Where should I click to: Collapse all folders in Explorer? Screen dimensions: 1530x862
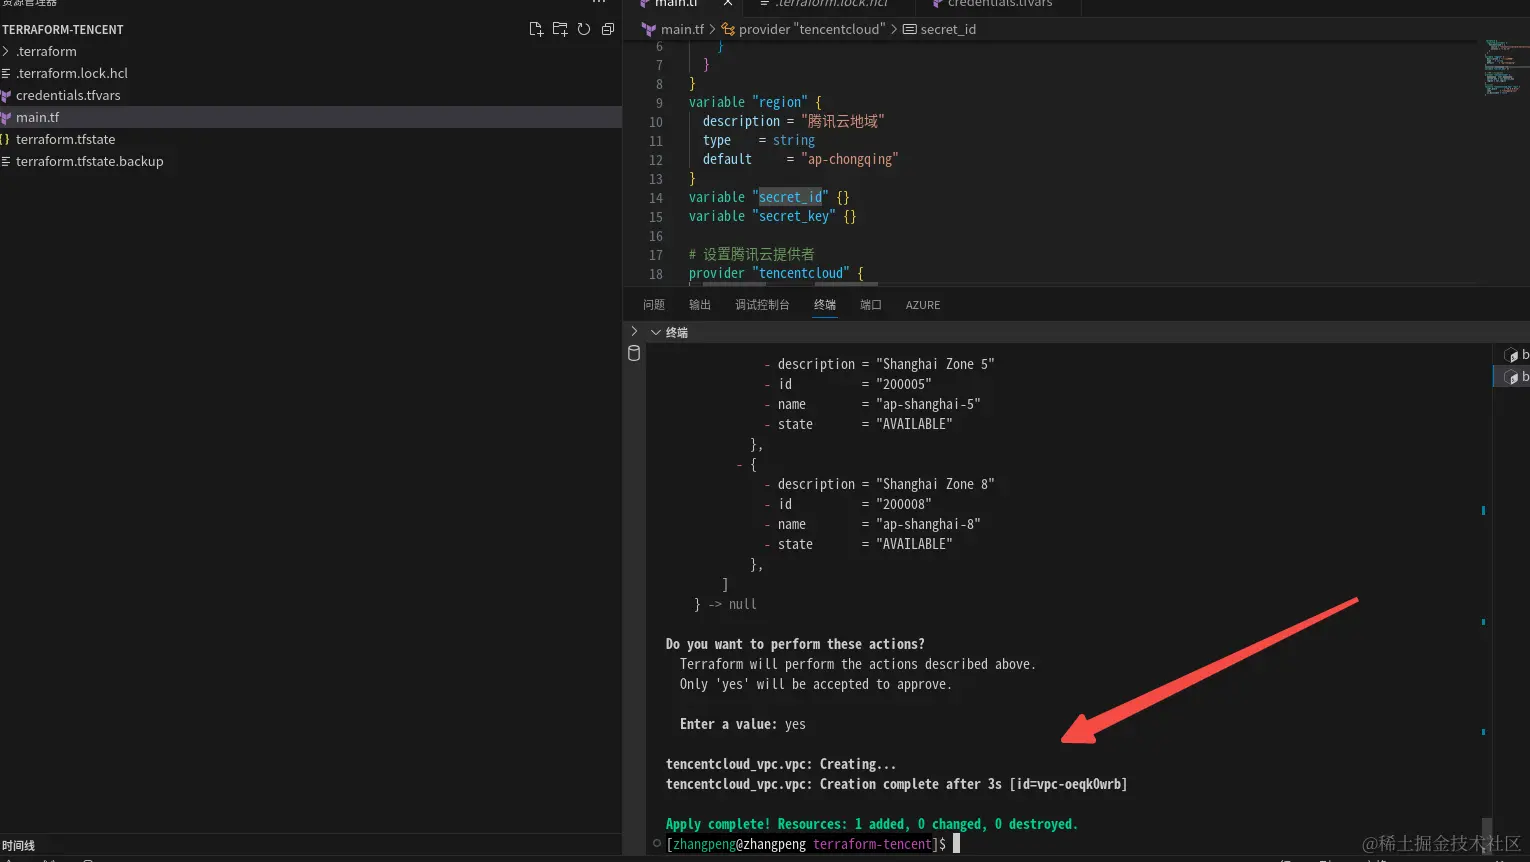(x=608, y=29)
